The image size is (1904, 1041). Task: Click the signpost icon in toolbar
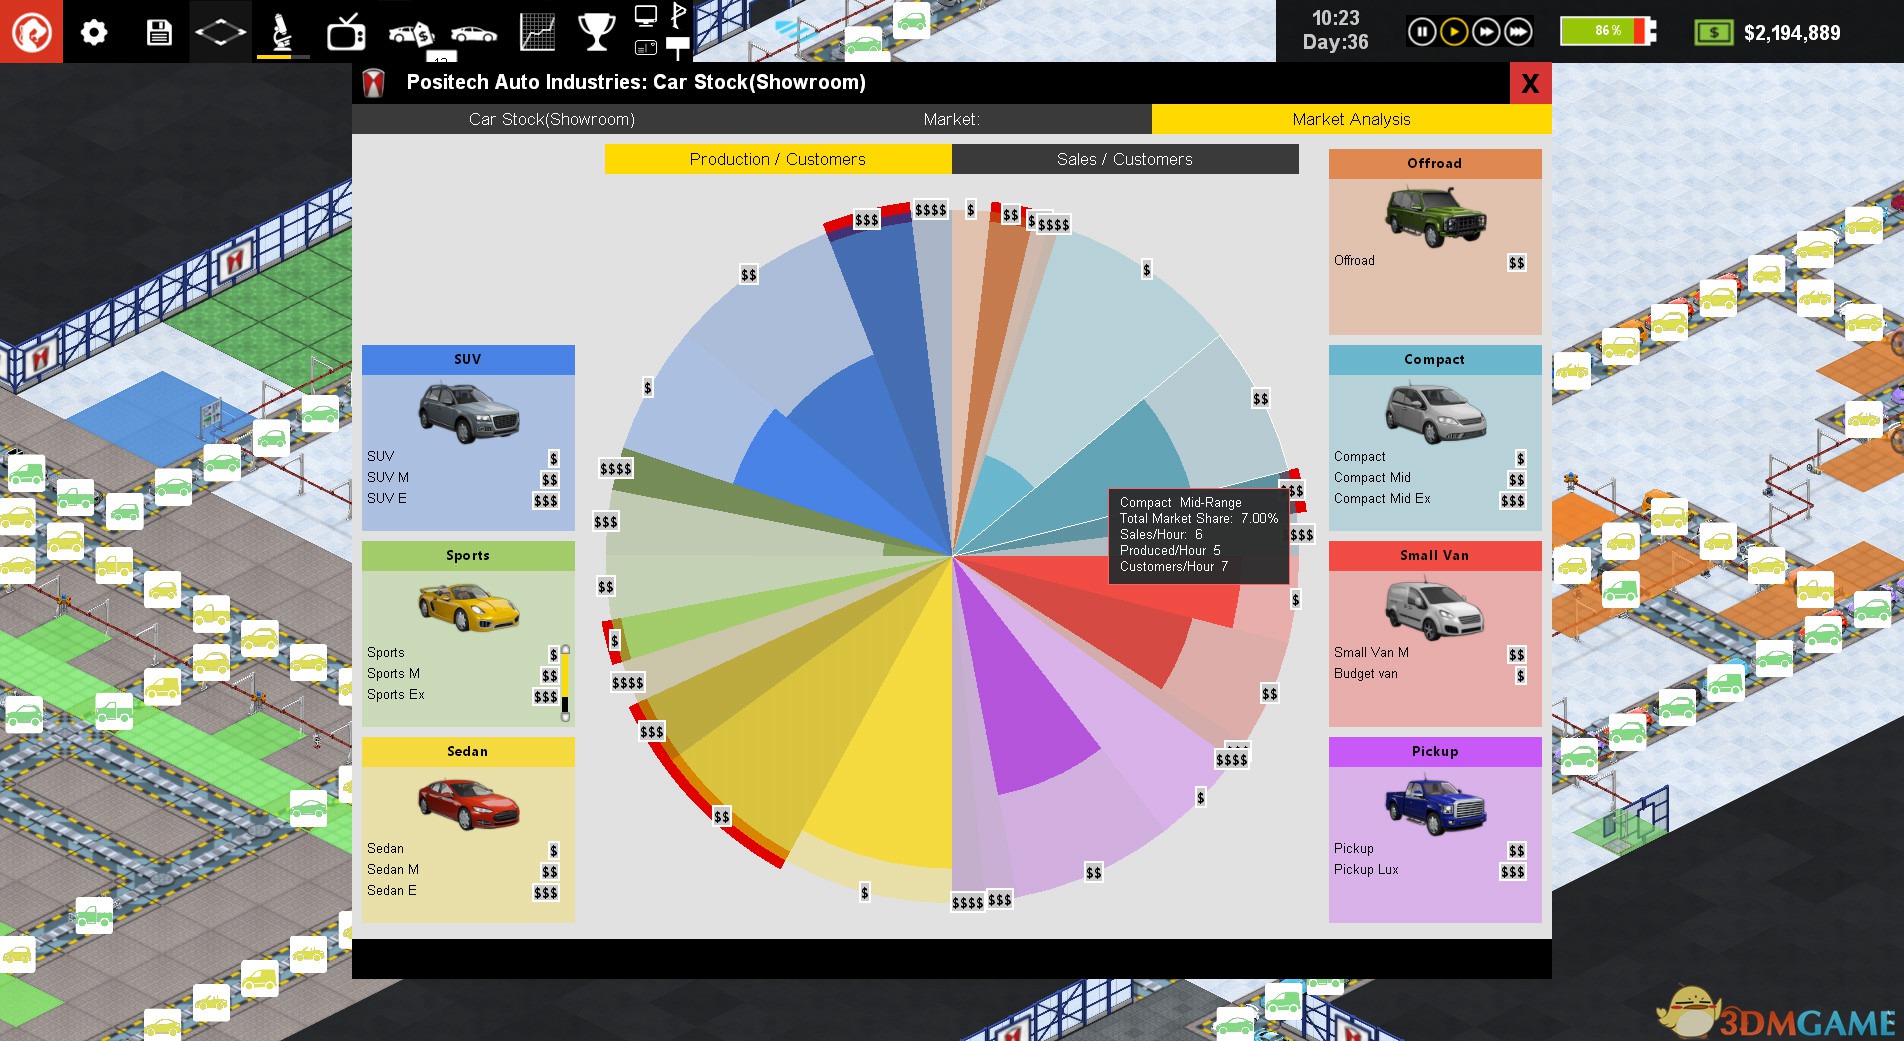coord(678,47)
